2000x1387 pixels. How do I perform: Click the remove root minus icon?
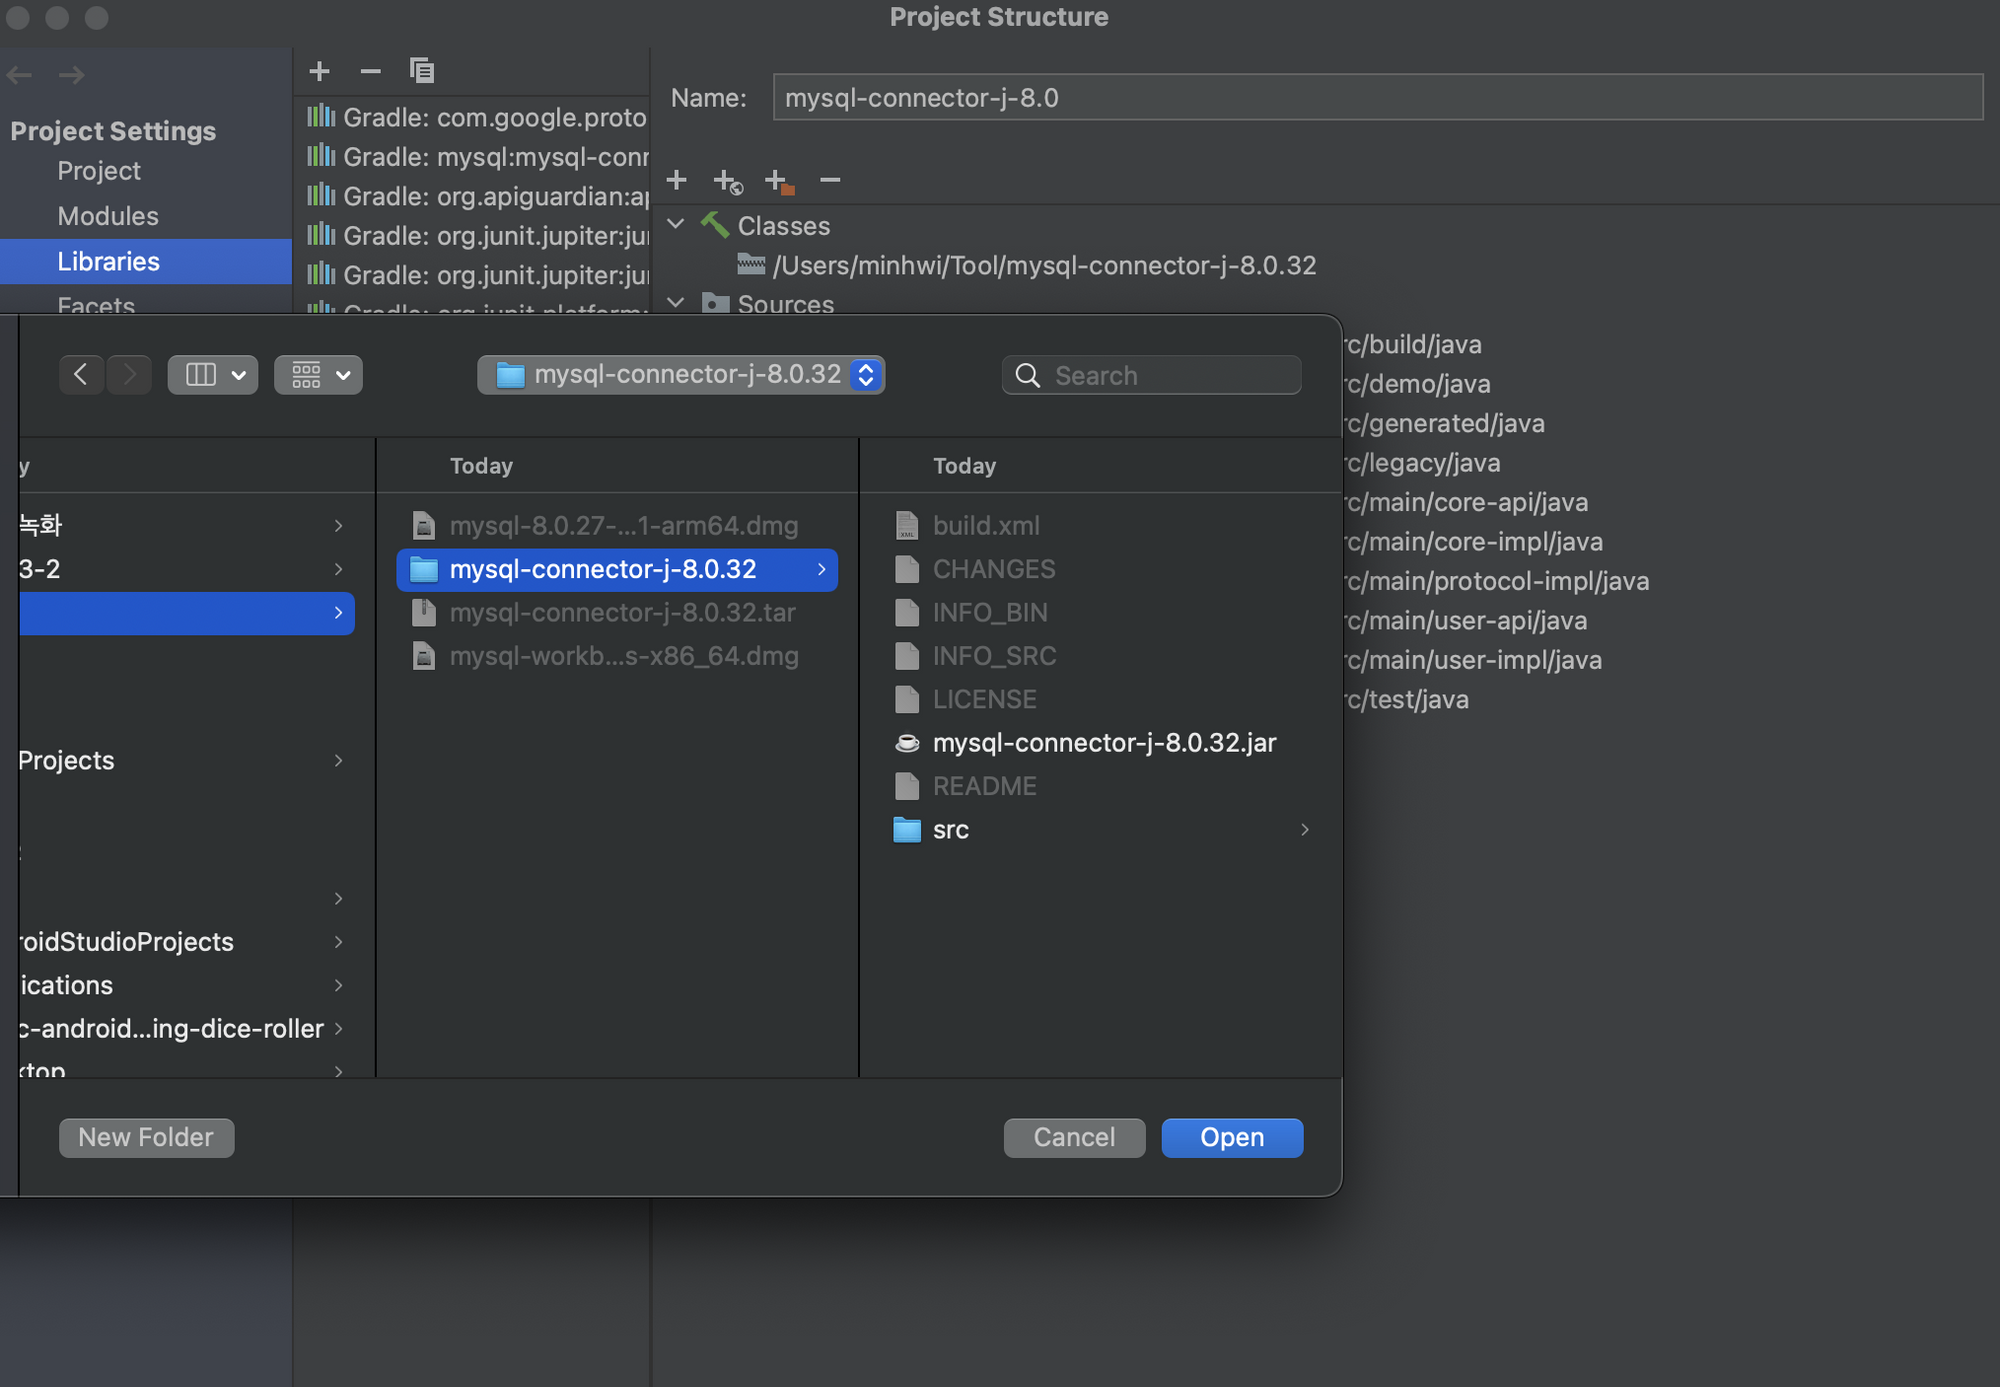pos(830,180)
